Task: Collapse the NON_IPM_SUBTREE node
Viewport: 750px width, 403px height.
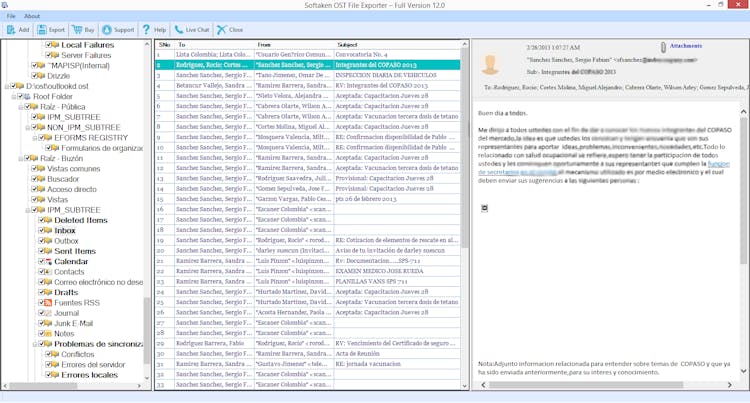Action: point(28,128)
